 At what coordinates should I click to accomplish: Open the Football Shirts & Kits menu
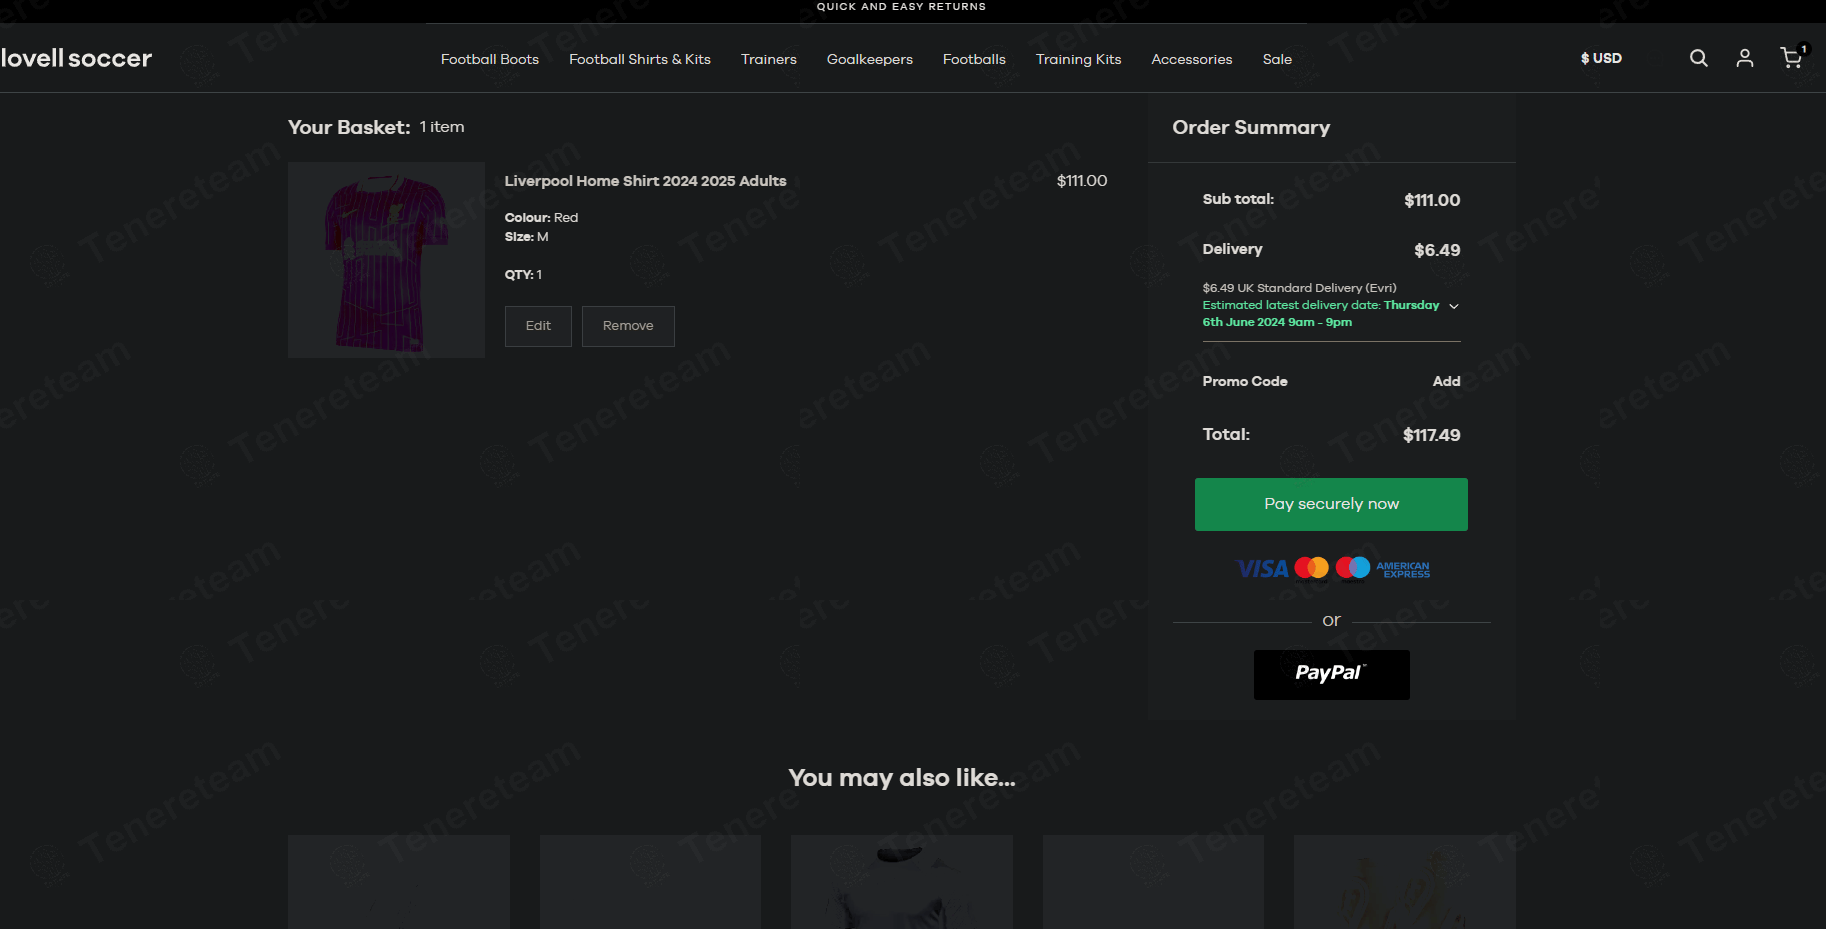(640, 59)
